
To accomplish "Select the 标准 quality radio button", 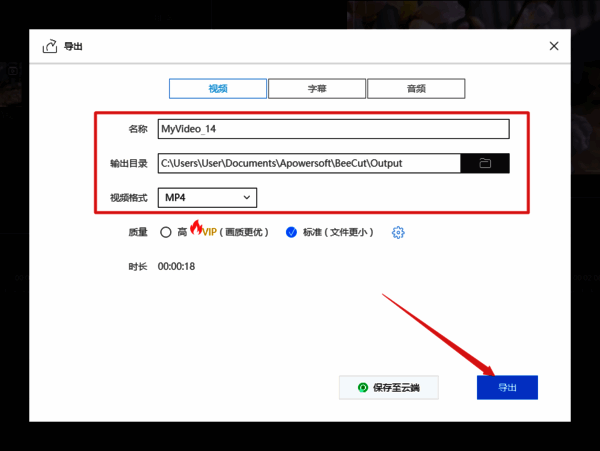I will (291, 232).
